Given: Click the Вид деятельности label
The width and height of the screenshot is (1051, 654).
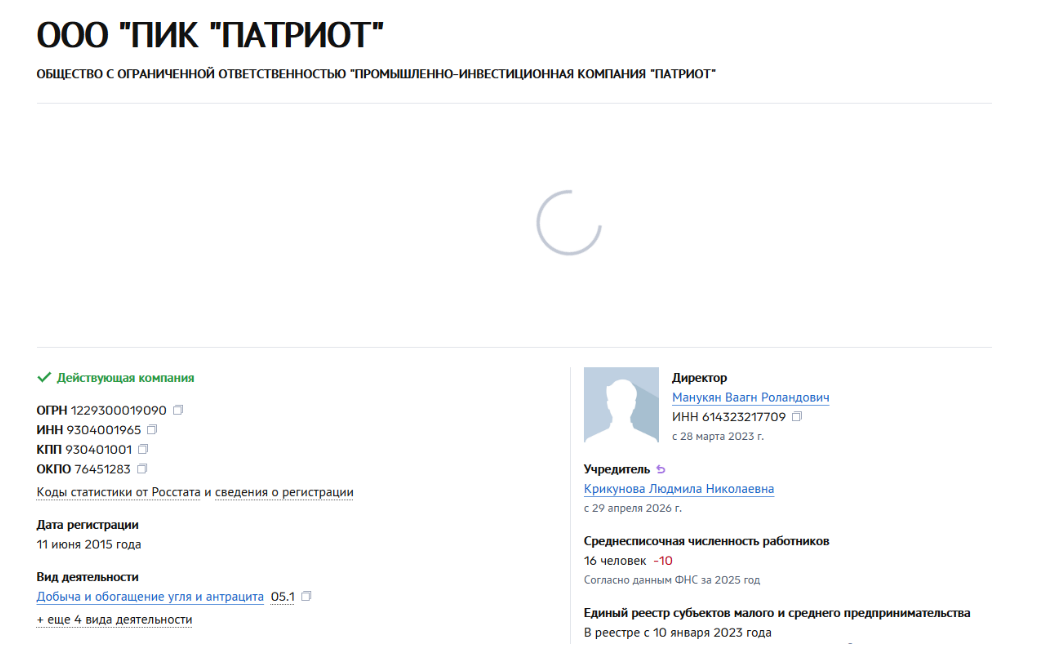Looking at the screenshot, I should tap(87, 577).
